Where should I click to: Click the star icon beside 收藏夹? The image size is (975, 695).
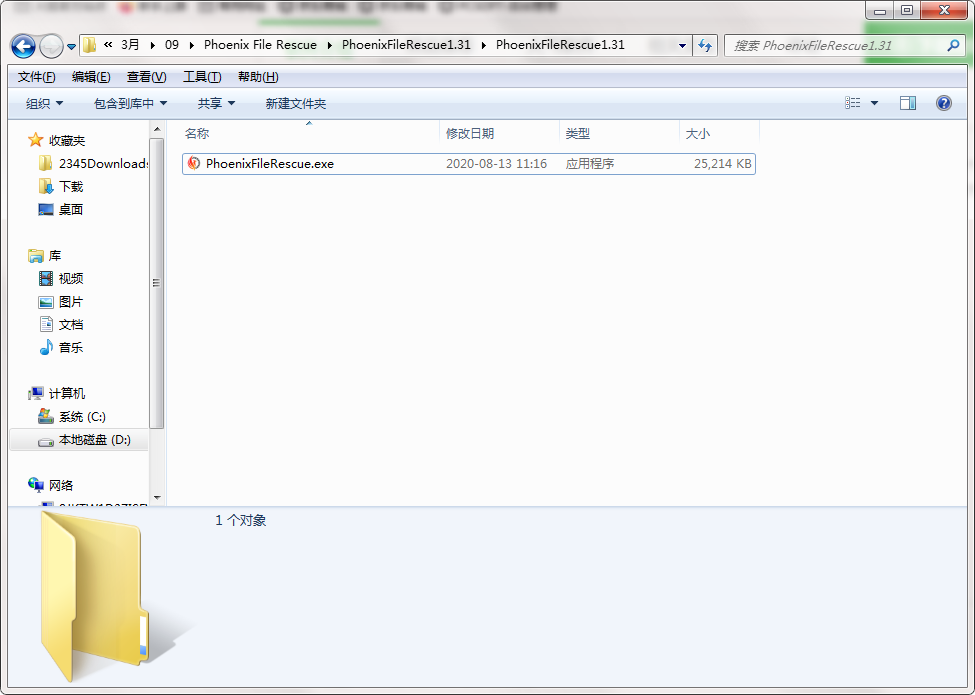point(35,140)
